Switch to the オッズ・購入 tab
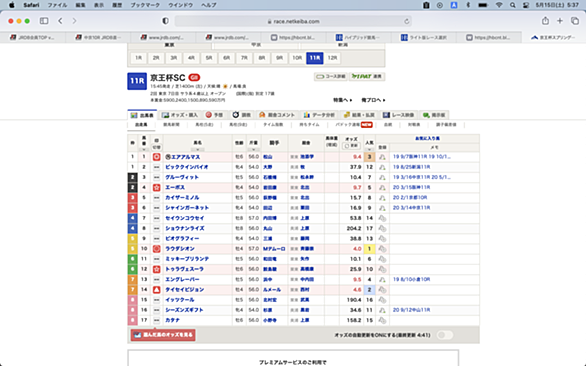Screen dimensions: 586x366 click(x=180, y=115)
